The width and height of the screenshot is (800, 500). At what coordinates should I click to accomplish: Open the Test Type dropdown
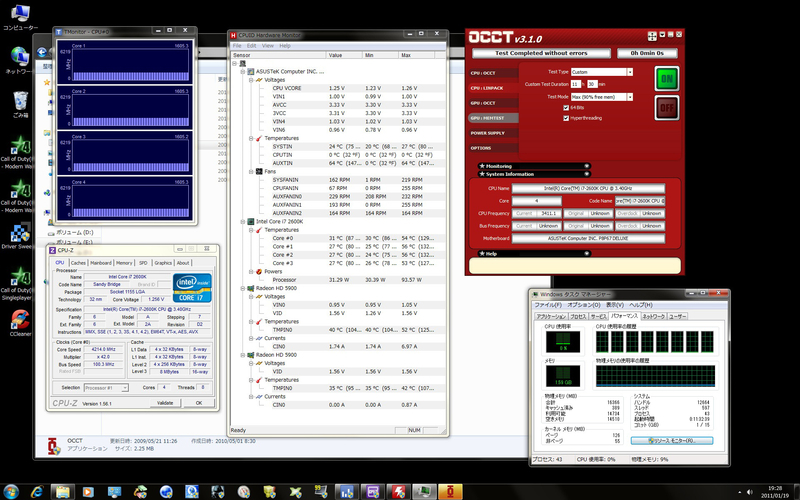tap(630, 72)
